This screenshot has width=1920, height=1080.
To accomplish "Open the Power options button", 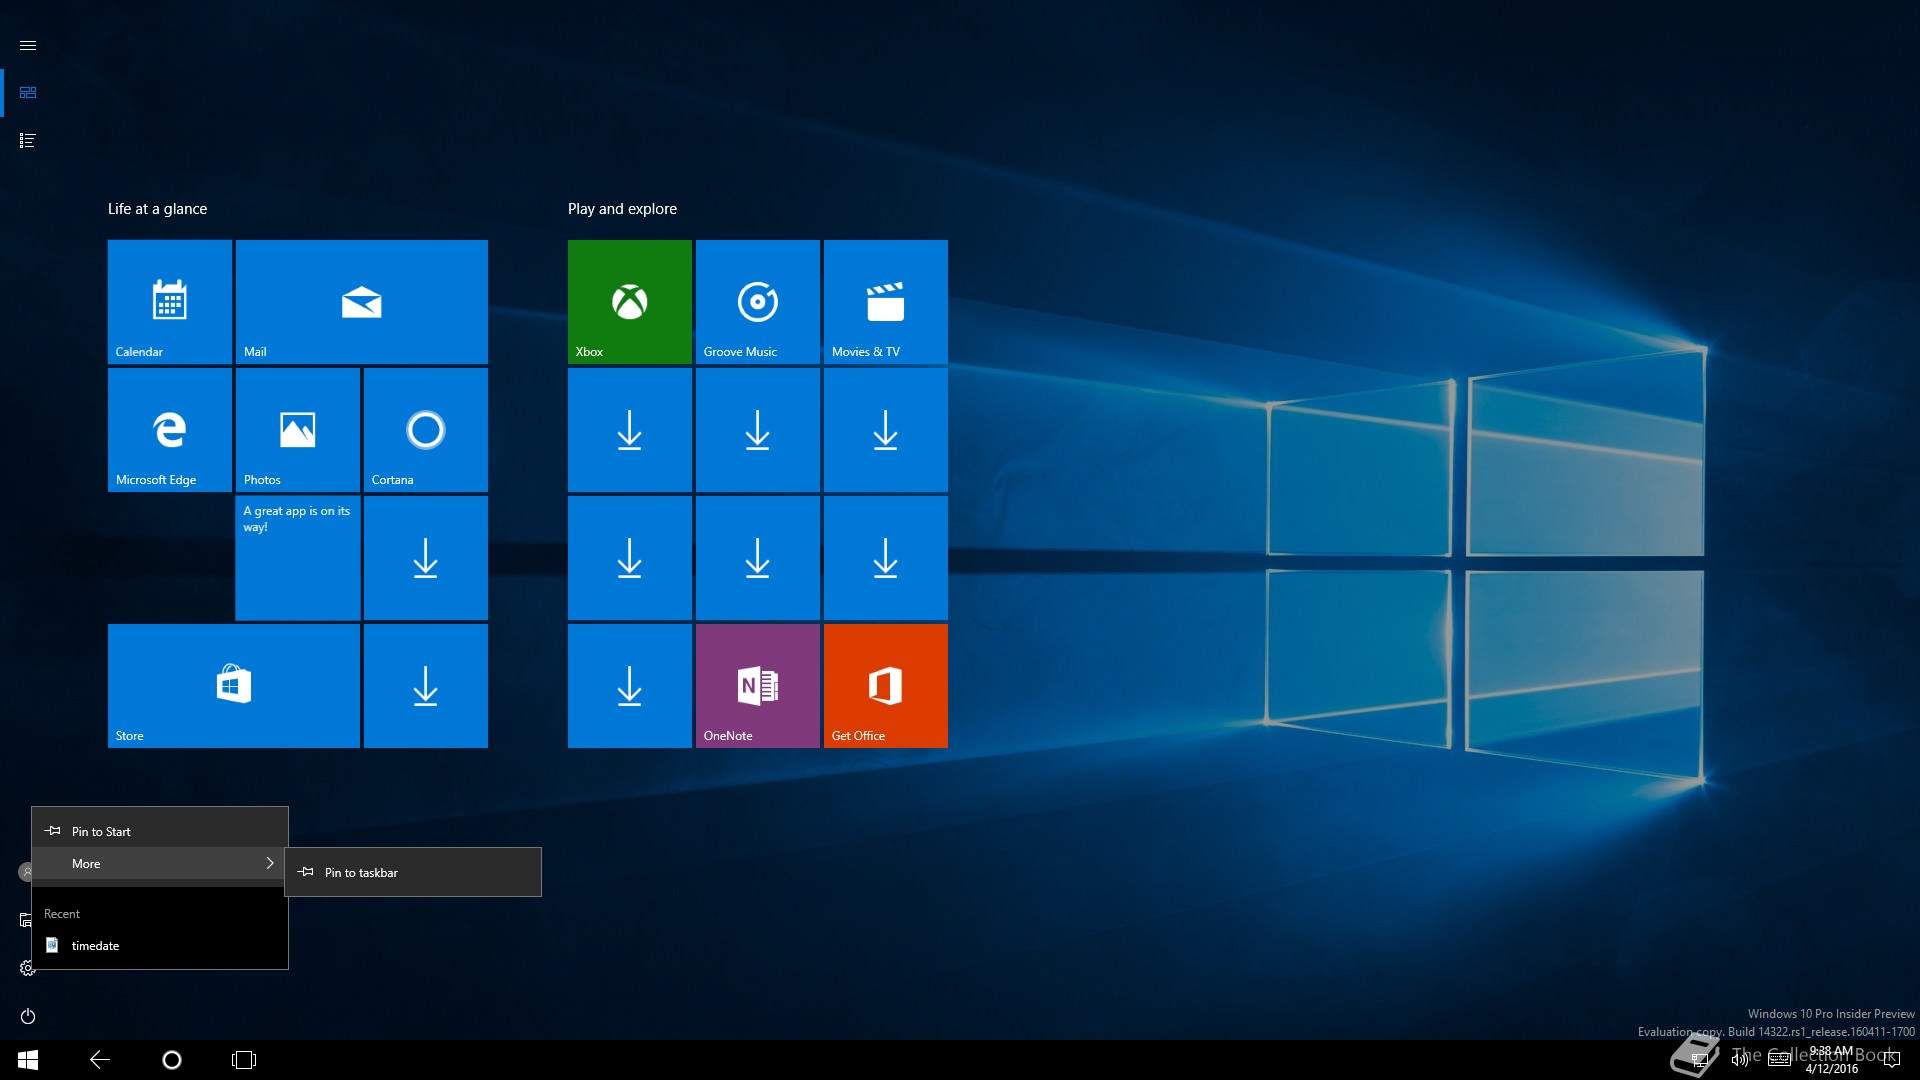I will tap(28, 1016).
